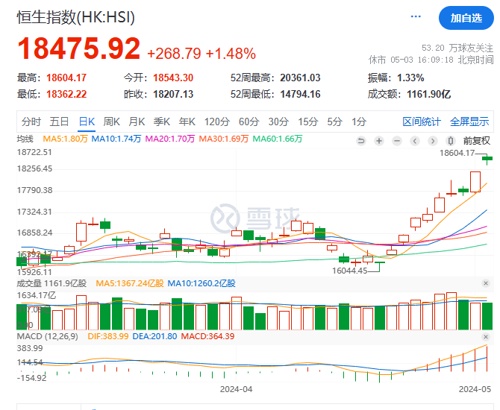
Task: Select the 1分 interval tab
Action: tap(359, 122)
